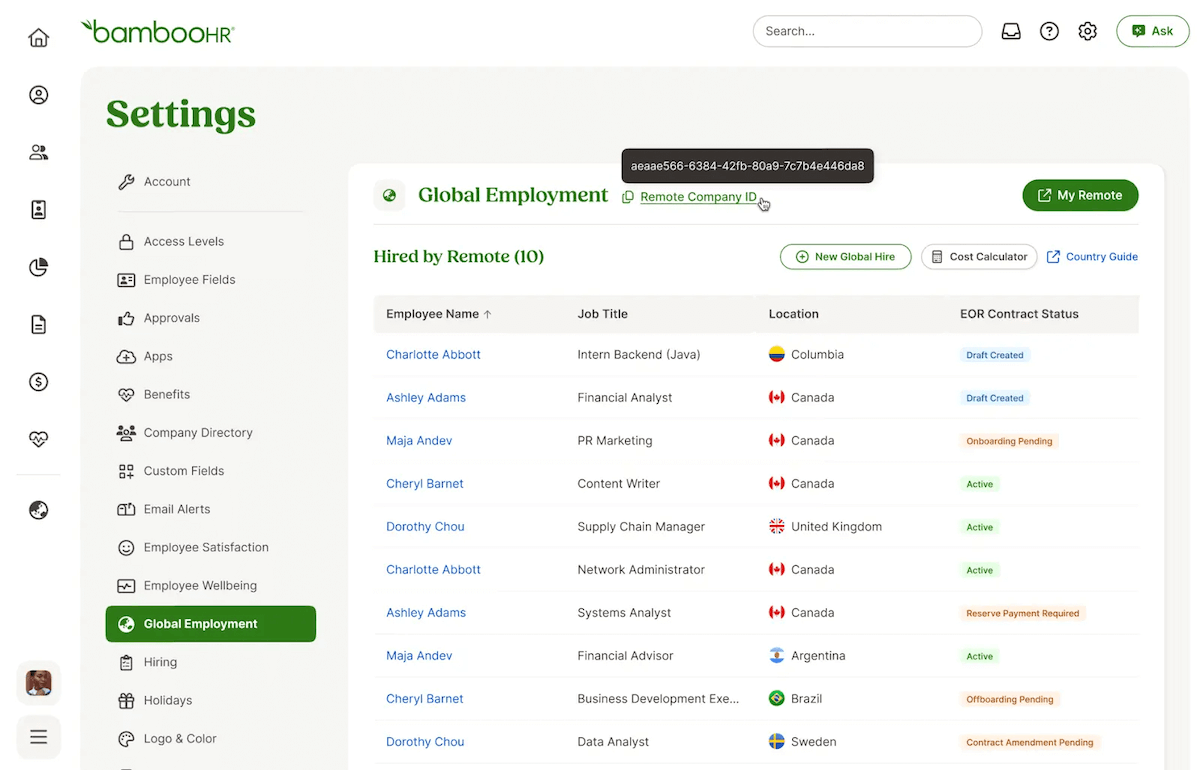Switch to the Employee Fields settings section
Image resolution: width=1200 pixels, height=770 pixels.
191,279
